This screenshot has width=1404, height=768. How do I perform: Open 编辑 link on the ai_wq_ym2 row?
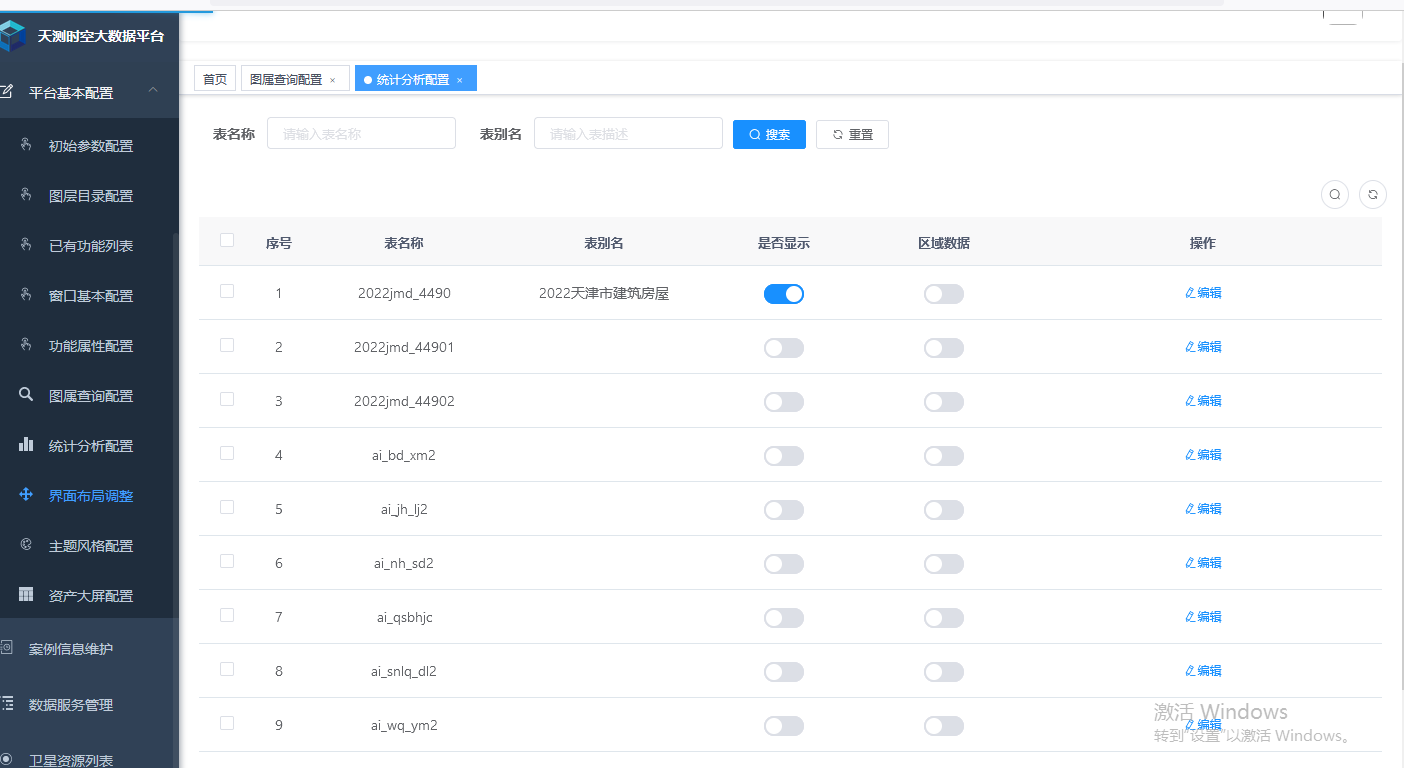pyautogui.click(x=1203, y=725)
